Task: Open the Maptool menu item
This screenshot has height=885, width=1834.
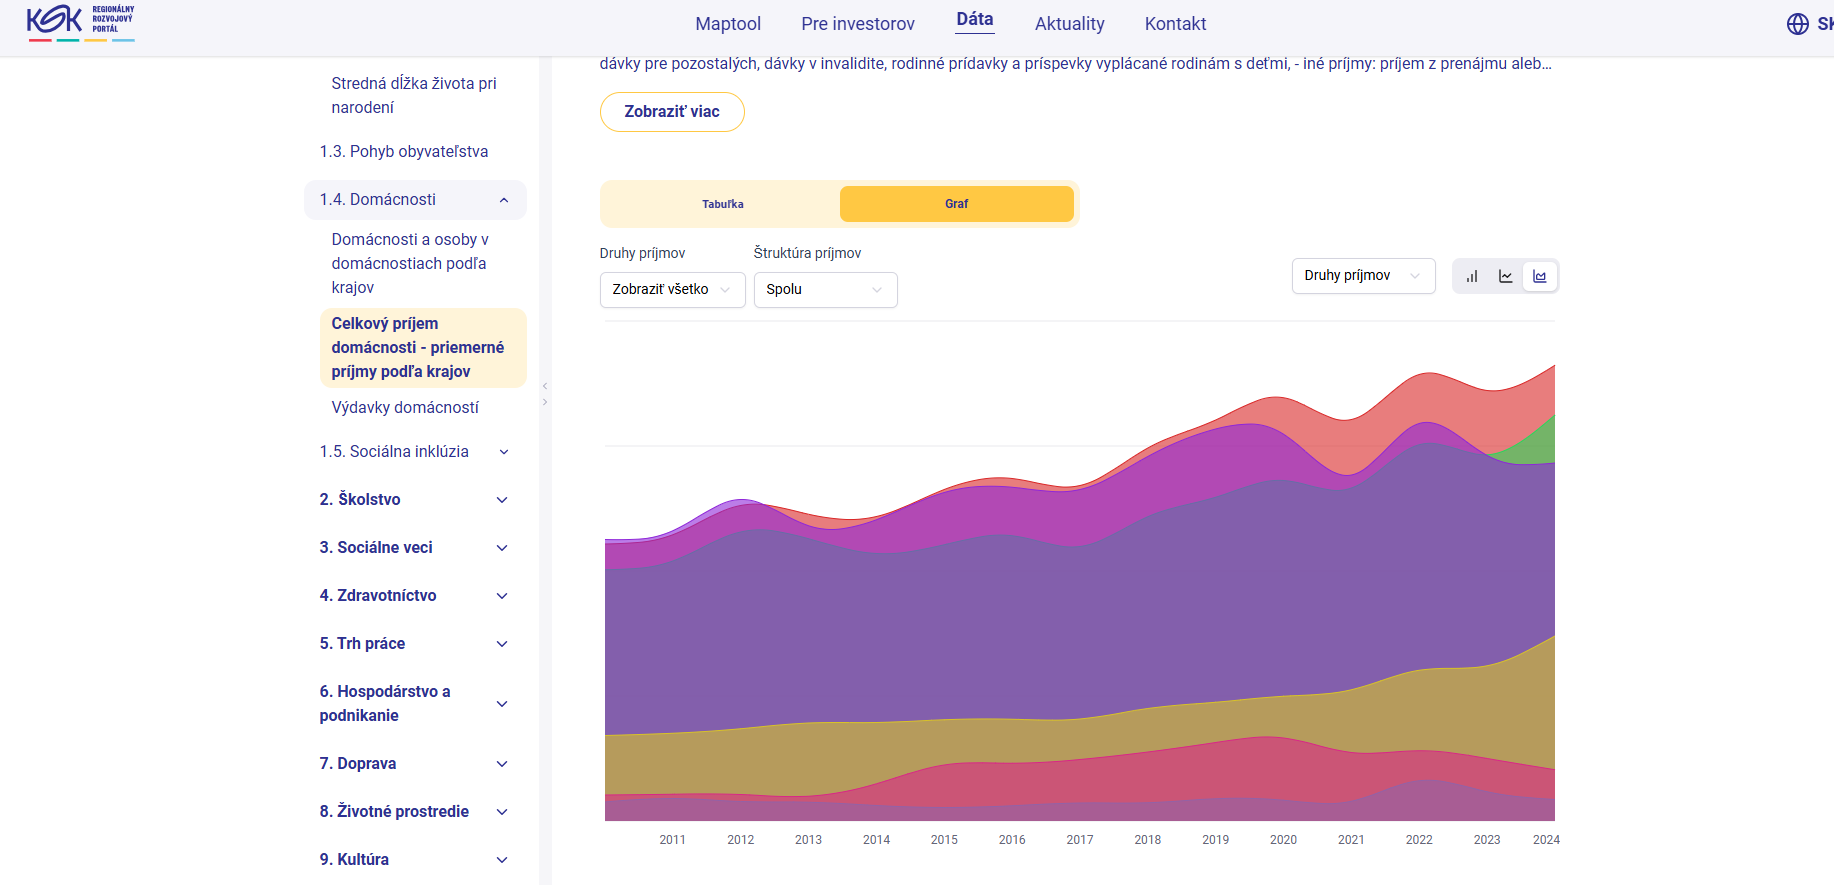Action: coord(728,24)
